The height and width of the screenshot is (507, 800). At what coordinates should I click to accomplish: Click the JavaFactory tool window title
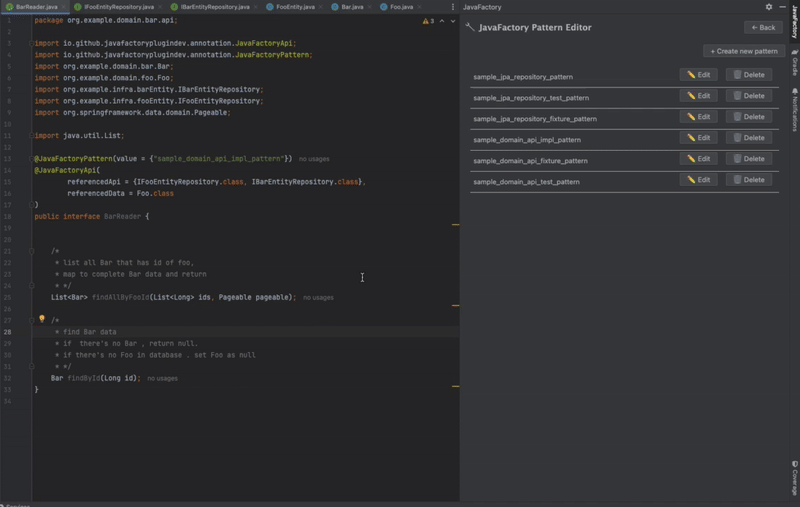[482, 7]
